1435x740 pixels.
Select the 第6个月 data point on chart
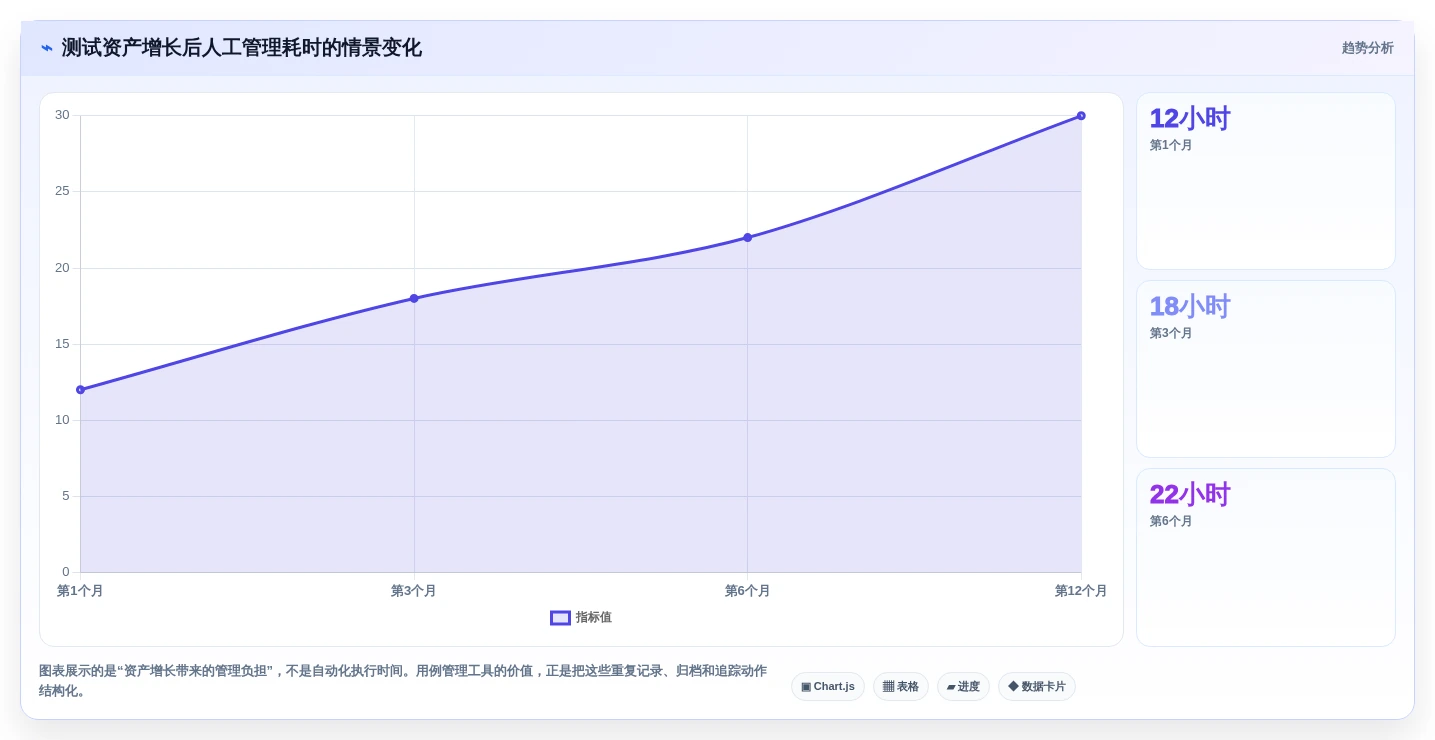(747, 237)
